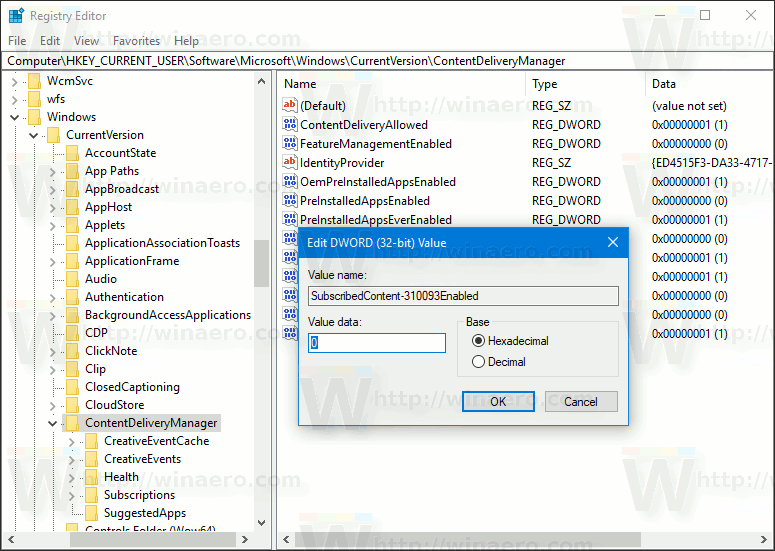Click the Windows key folder icon
Viewport: 775px width, 551px height.
point(35,117)
